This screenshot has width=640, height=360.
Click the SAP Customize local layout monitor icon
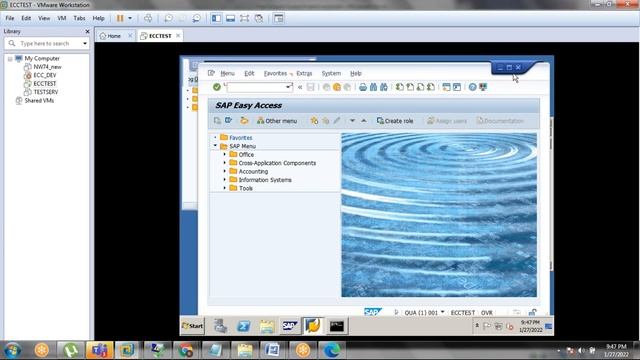tap(483, 87)
